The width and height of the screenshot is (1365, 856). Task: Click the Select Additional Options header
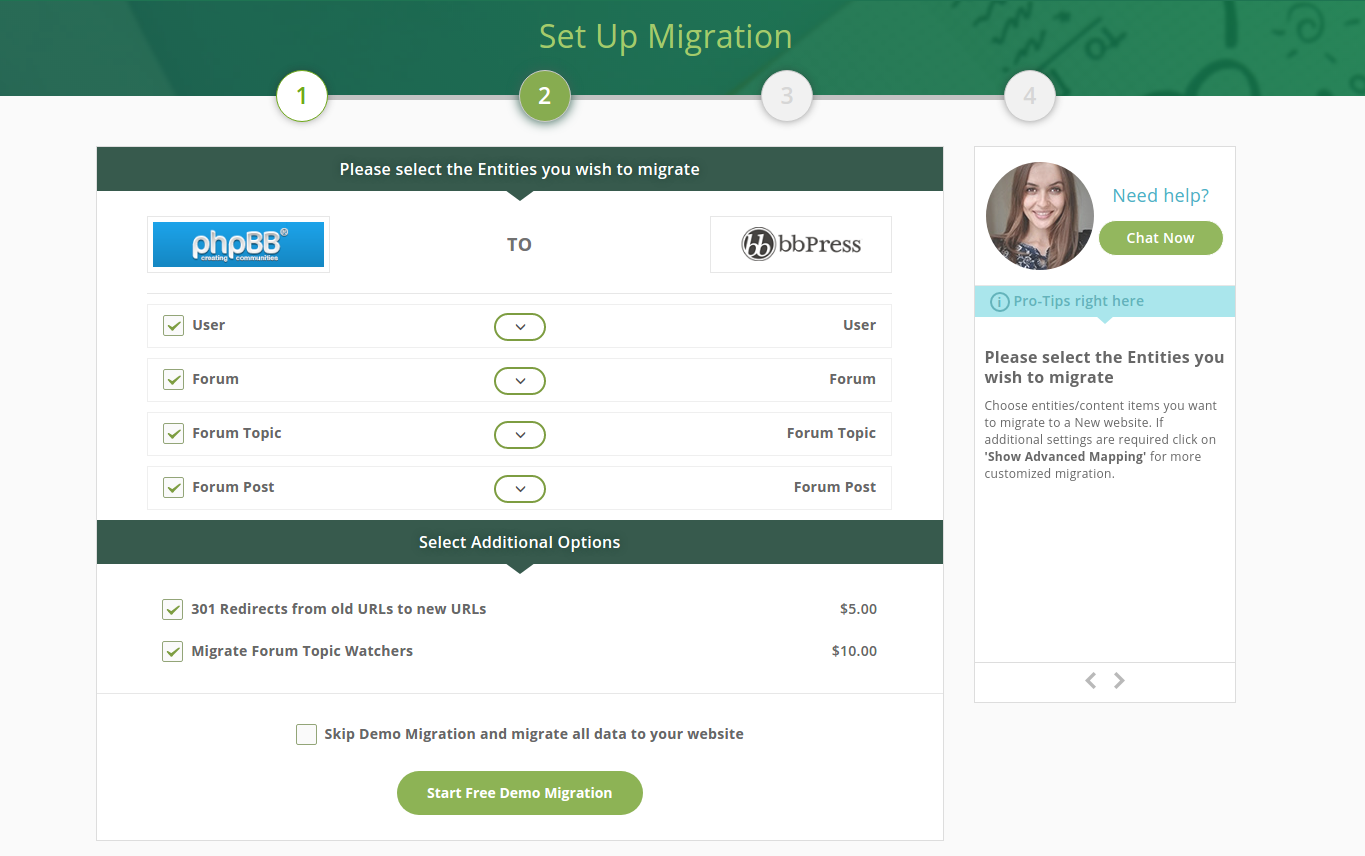pyautogui.click(x=520, y=542)
